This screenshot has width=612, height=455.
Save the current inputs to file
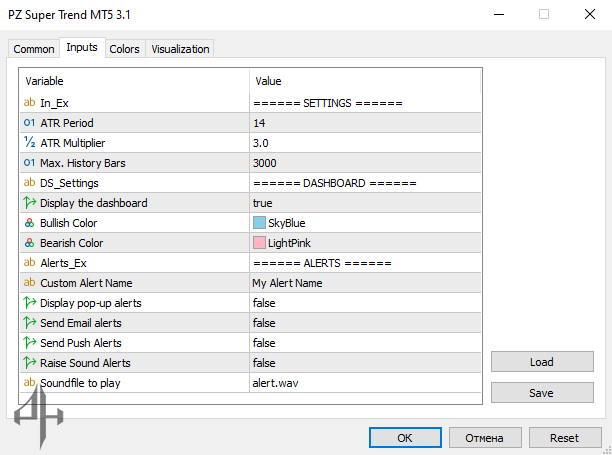(542, 393)
